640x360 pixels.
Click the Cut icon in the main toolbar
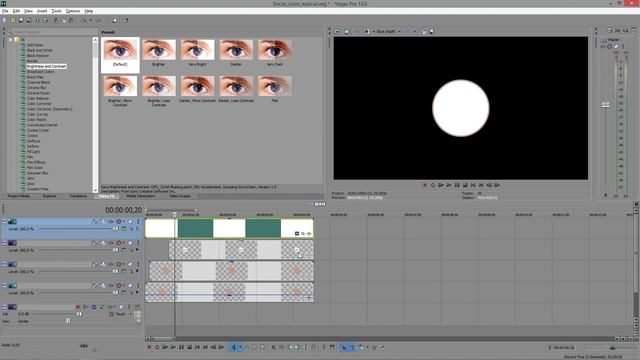click(x=56, y=20)
